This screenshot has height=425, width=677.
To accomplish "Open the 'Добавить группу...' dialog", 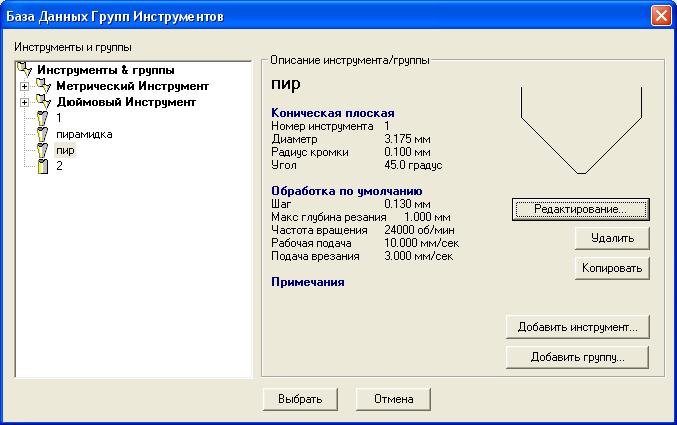I will pos(578,357).
